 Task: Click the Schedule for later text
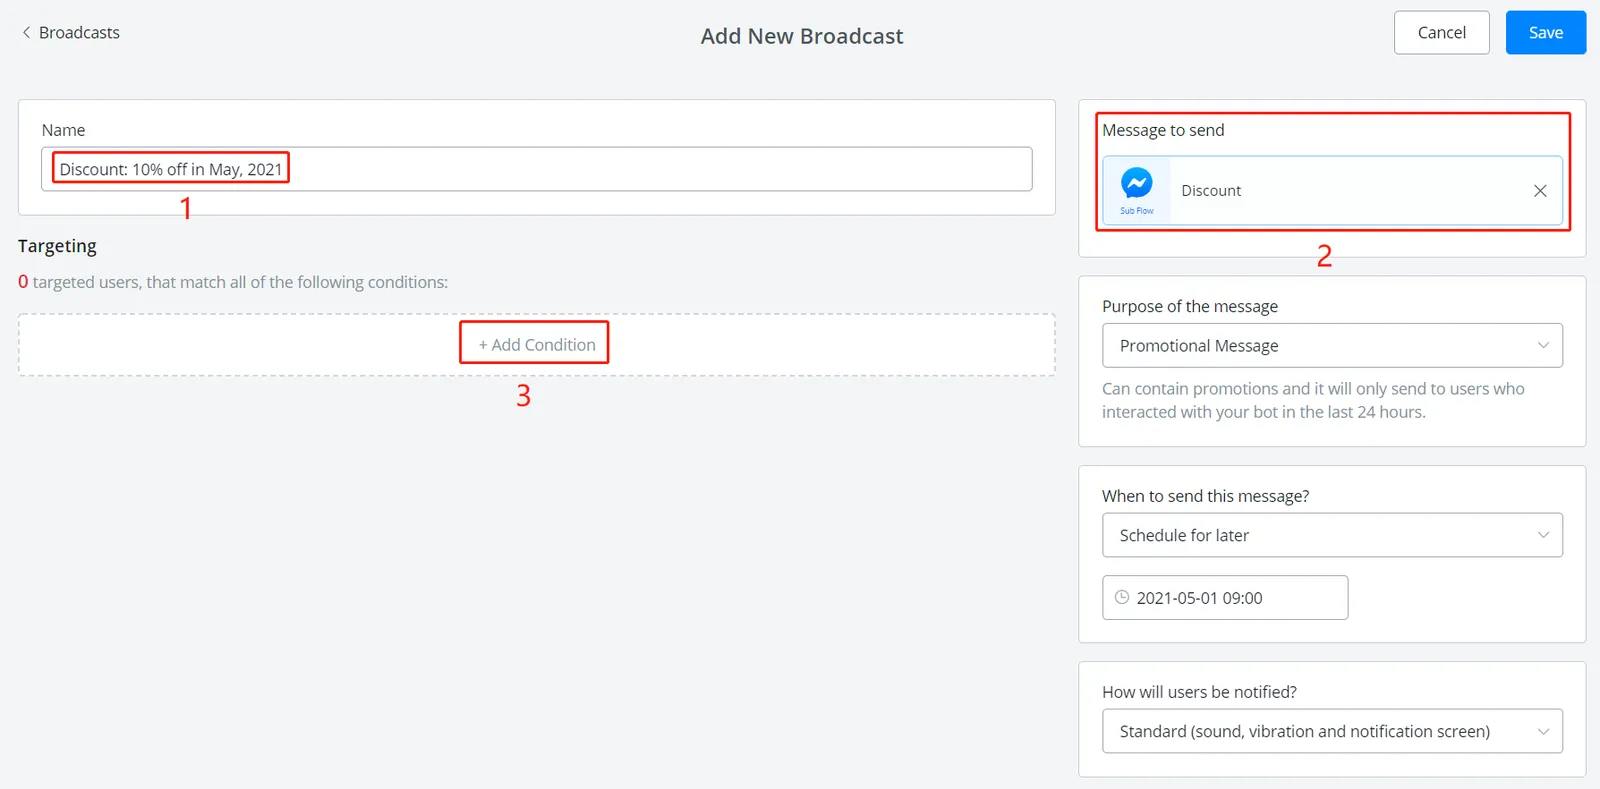(1184, 536)
